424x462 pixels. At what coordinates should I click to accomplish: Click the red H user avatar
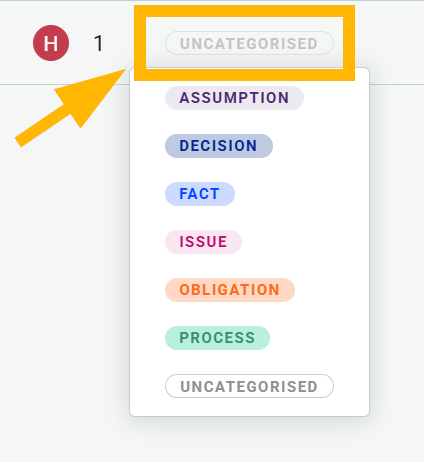pyautogui.click(x=51, y=43)
